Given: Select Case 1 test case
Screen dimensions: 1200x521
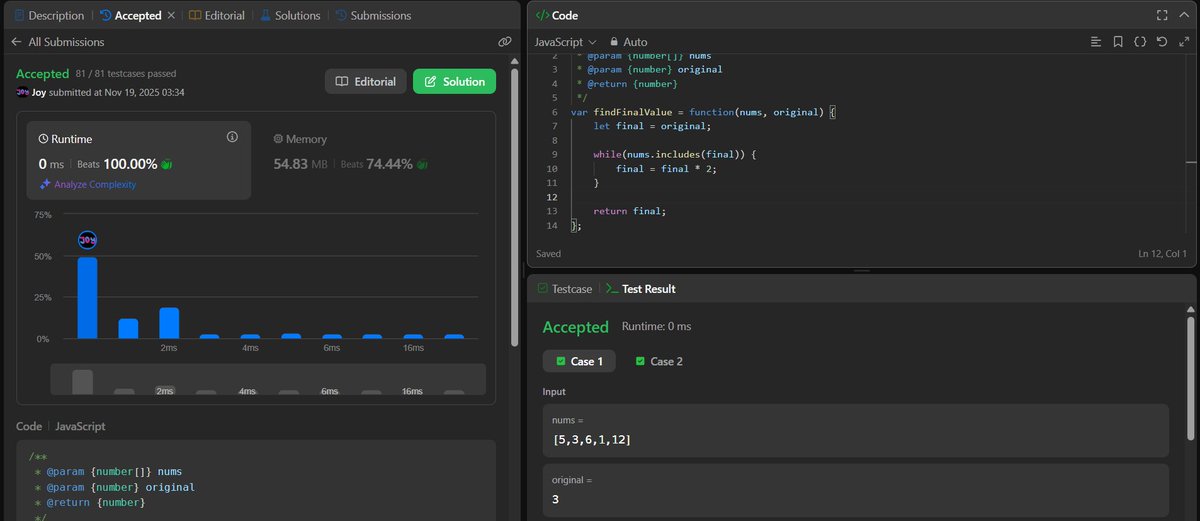Looking at the screenshot, I should 579,361.
